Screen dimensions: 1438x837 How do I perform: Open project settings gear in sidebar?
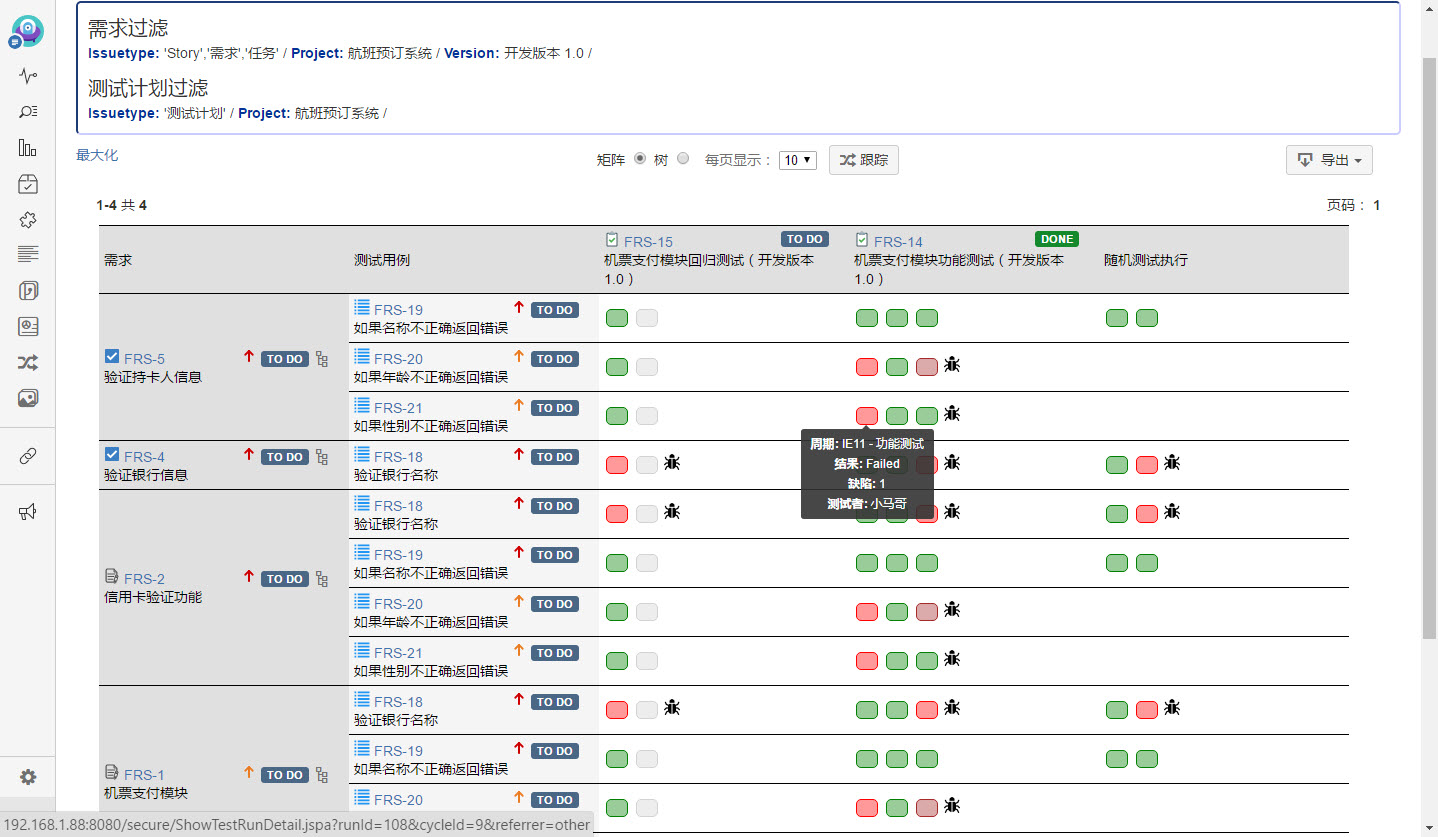[x=28, y=777]
